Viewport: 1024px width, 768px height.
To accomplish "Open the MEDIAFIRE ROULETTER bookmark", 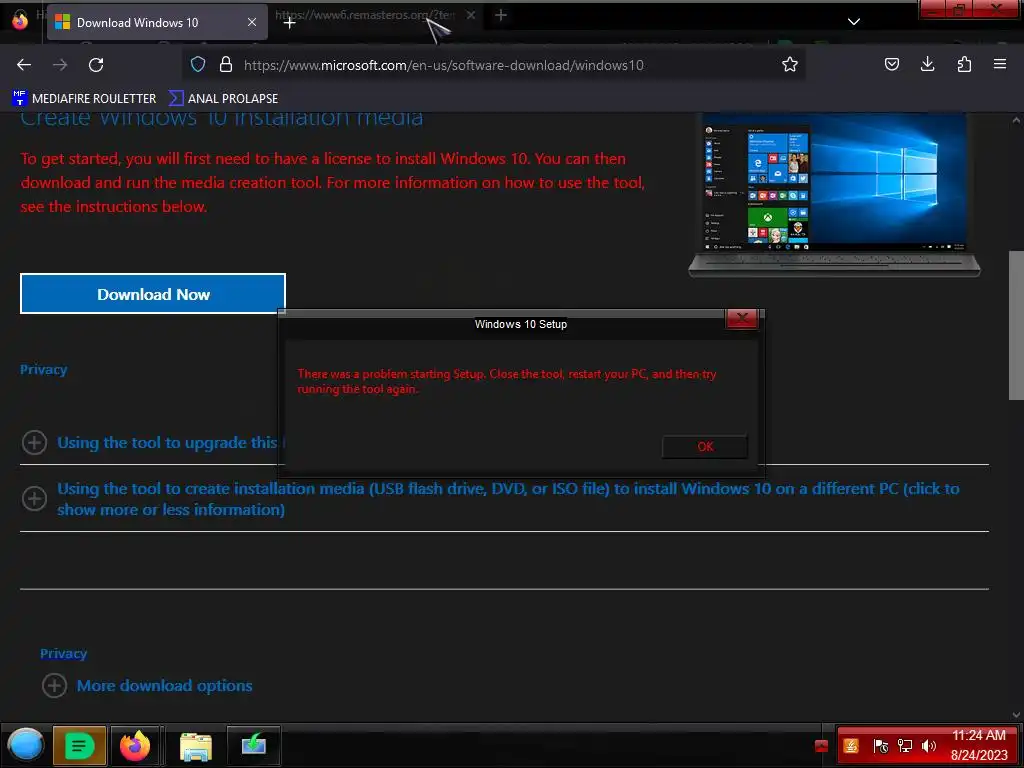I will (84, 99).
